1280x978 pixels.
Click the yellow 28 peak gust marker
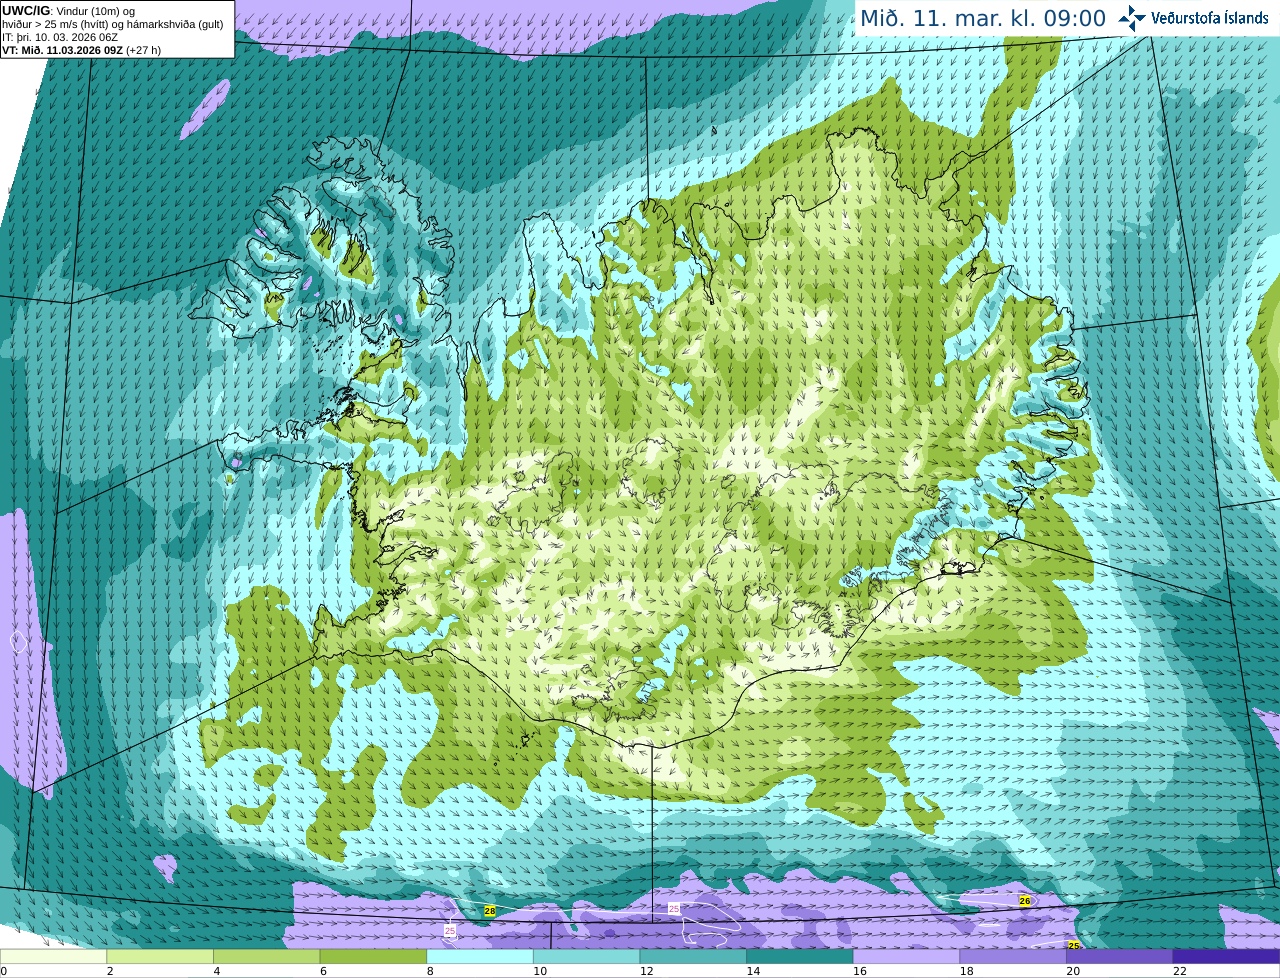point(489,911)
